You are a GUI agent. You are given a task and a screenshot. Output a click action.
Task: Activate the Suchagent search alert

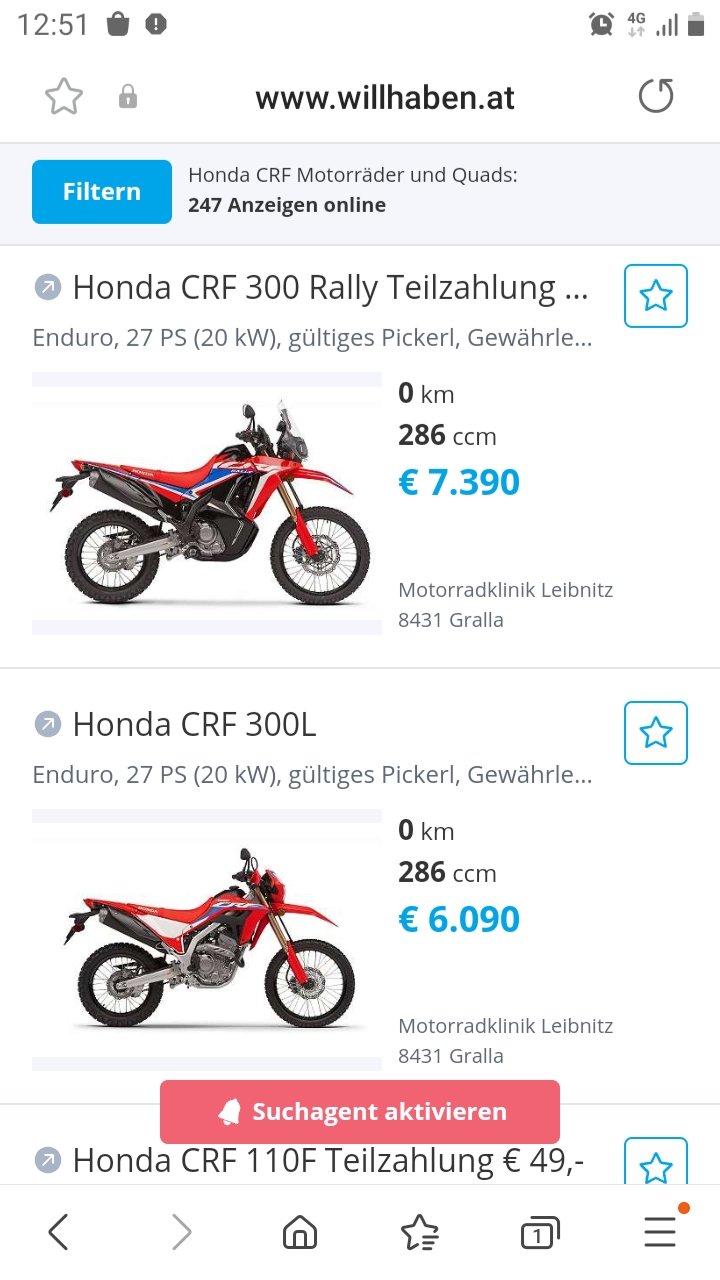point(360,1112)
